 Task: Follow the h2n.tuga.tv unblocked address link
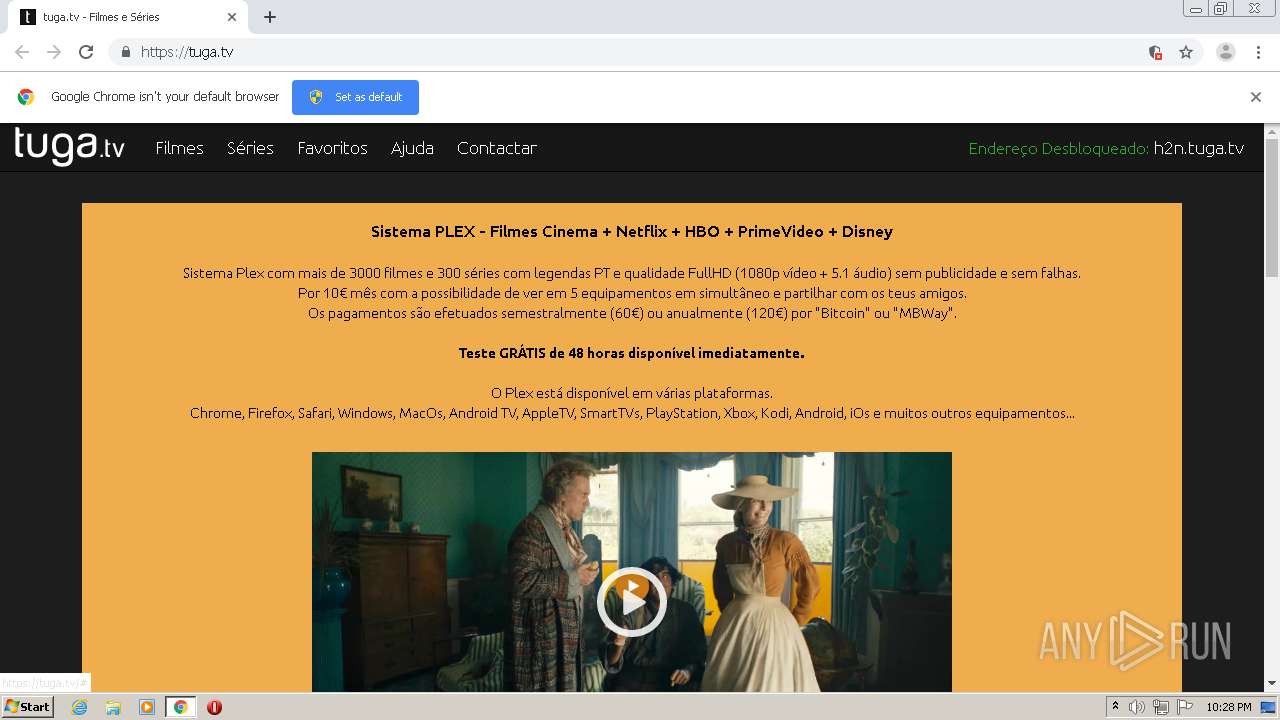[x=1198, y=148]
